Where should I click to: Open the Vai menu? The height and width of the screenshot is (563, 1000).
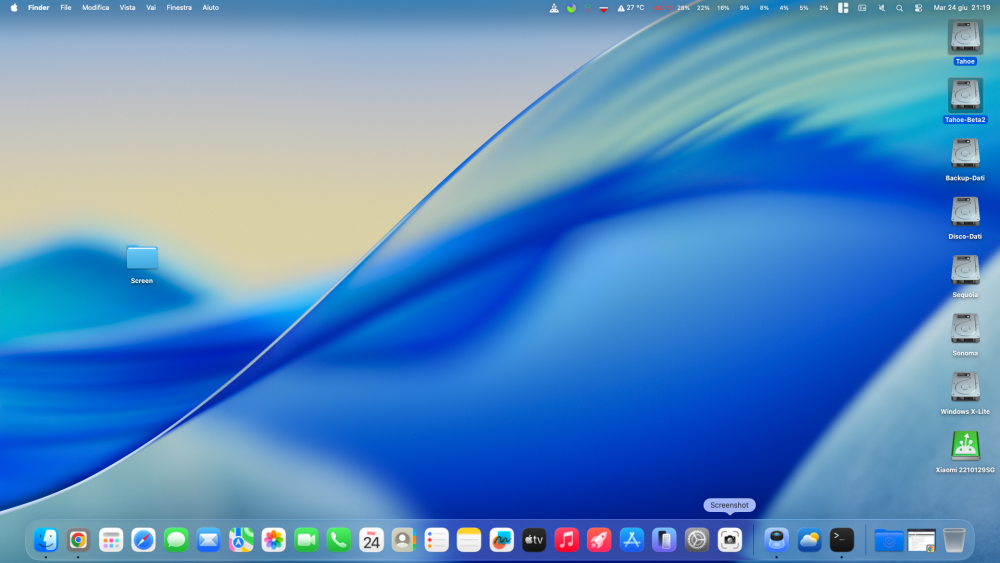click(151, 8)
